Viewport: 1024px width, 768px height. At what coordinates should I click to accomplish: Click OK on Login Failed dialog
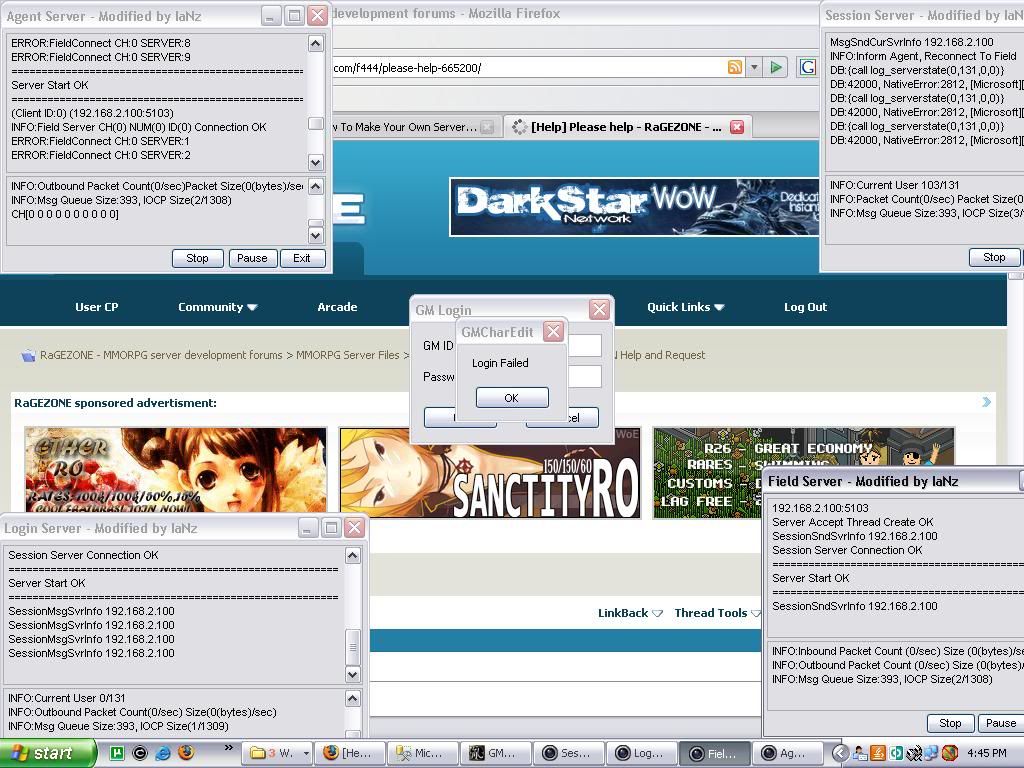[x=511, y=398]
